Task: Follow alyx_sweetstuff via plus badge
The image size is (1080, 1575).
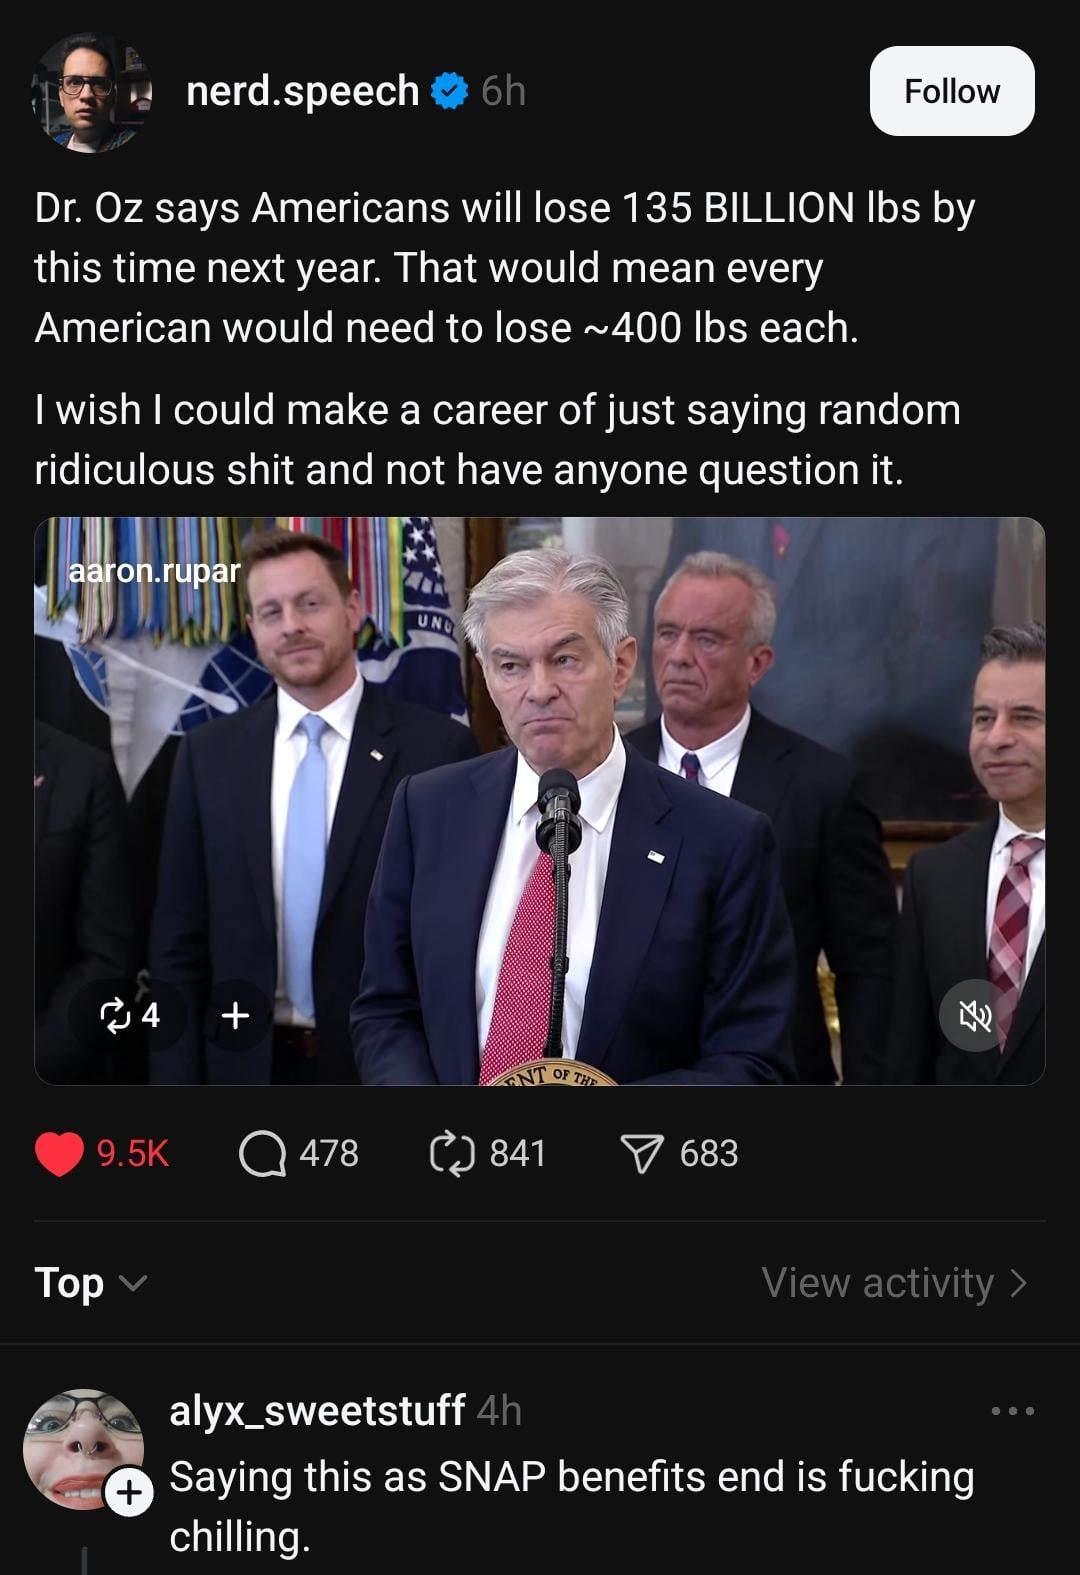Action: click(x=130, y=1493)
